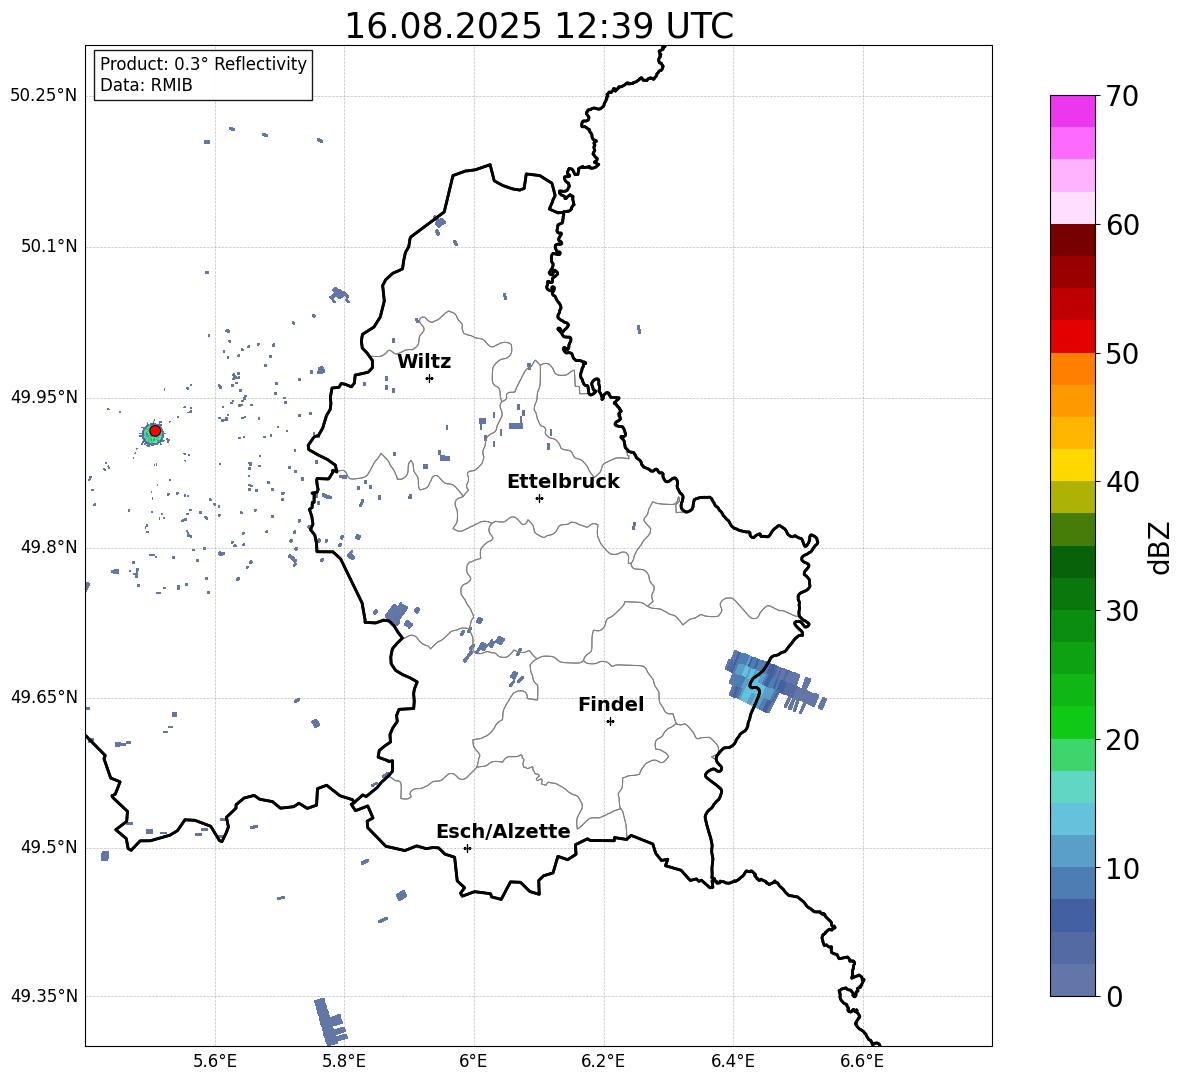Click the colorbar value 10
Image resolution: width=1184 pixels, height=1081 pixels.
[1122, 868]
